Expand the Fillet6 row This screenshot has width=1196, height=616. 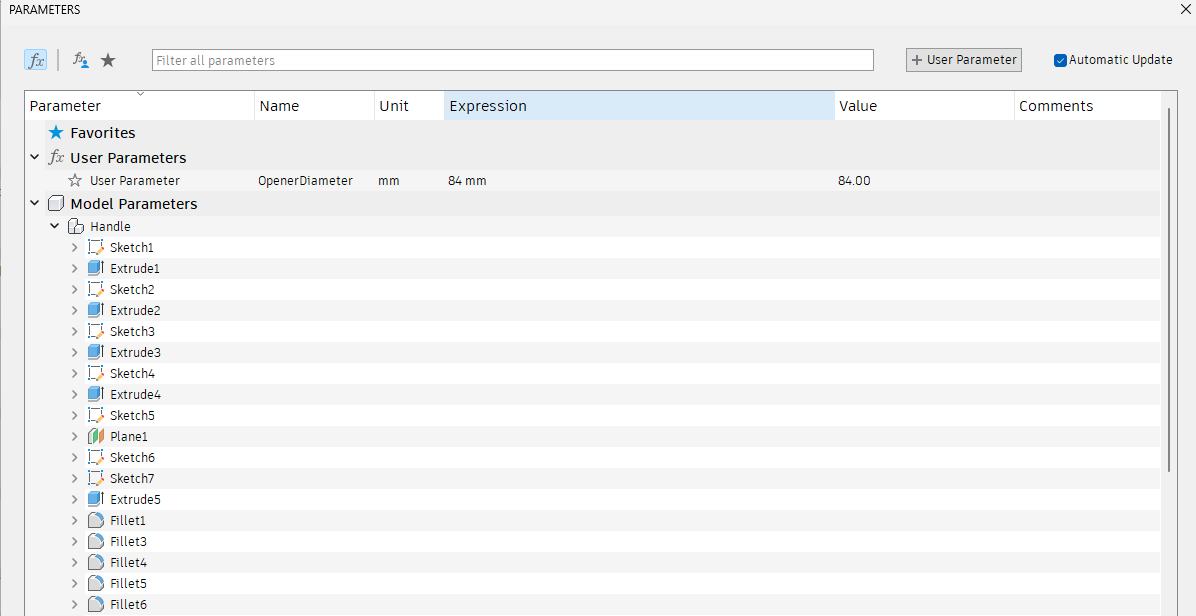coord(74,604)
